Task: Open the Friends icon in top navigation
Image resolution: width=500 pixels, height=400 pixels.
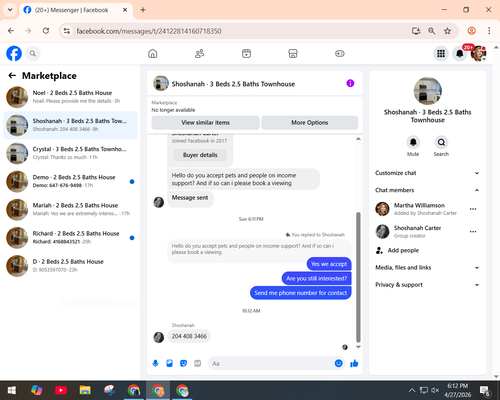Action: click(199, 53)
